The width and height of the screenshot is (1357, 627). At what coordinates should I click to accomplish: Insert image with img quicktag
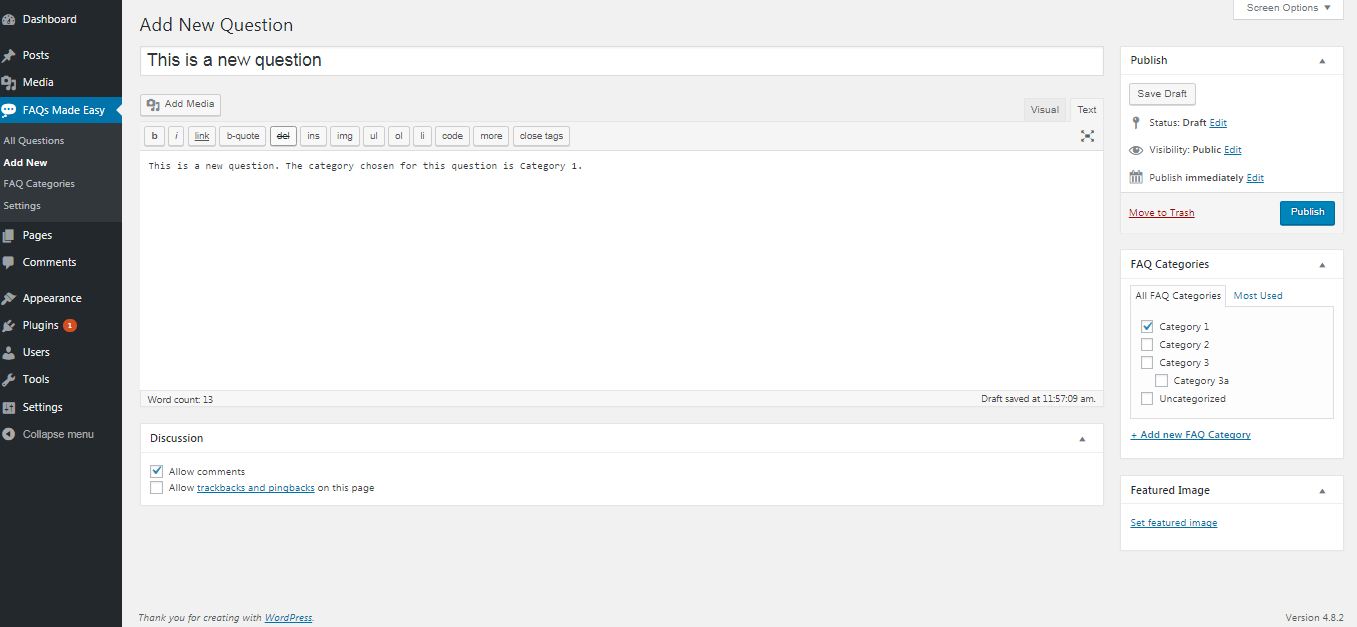coord(345,136)
